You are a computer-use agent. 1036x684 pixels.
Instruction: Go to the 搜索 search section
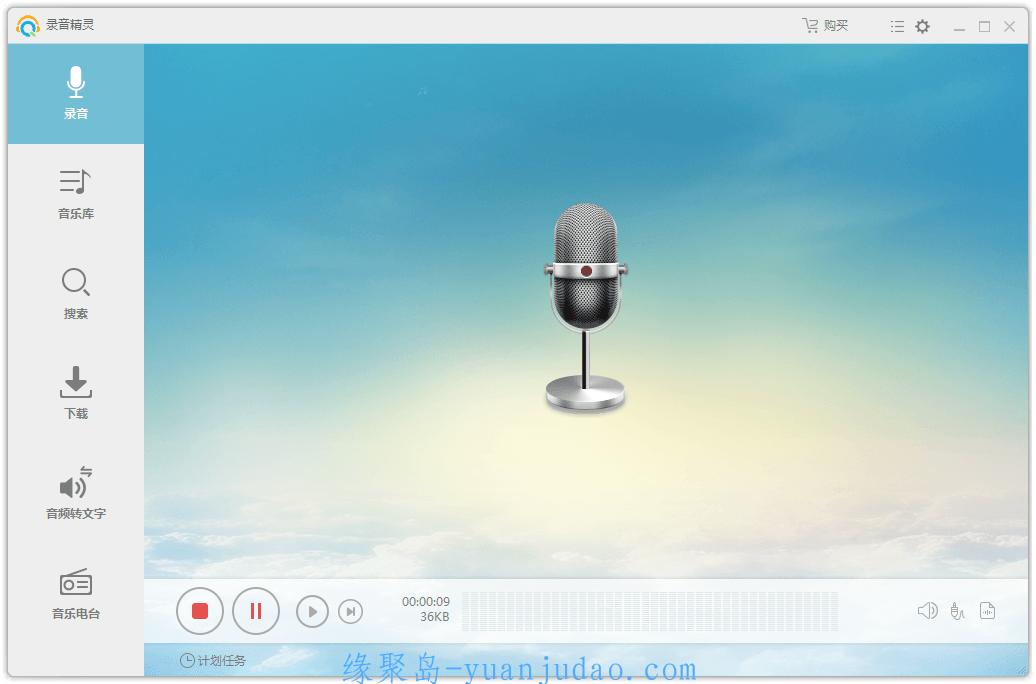click(76, 294)
